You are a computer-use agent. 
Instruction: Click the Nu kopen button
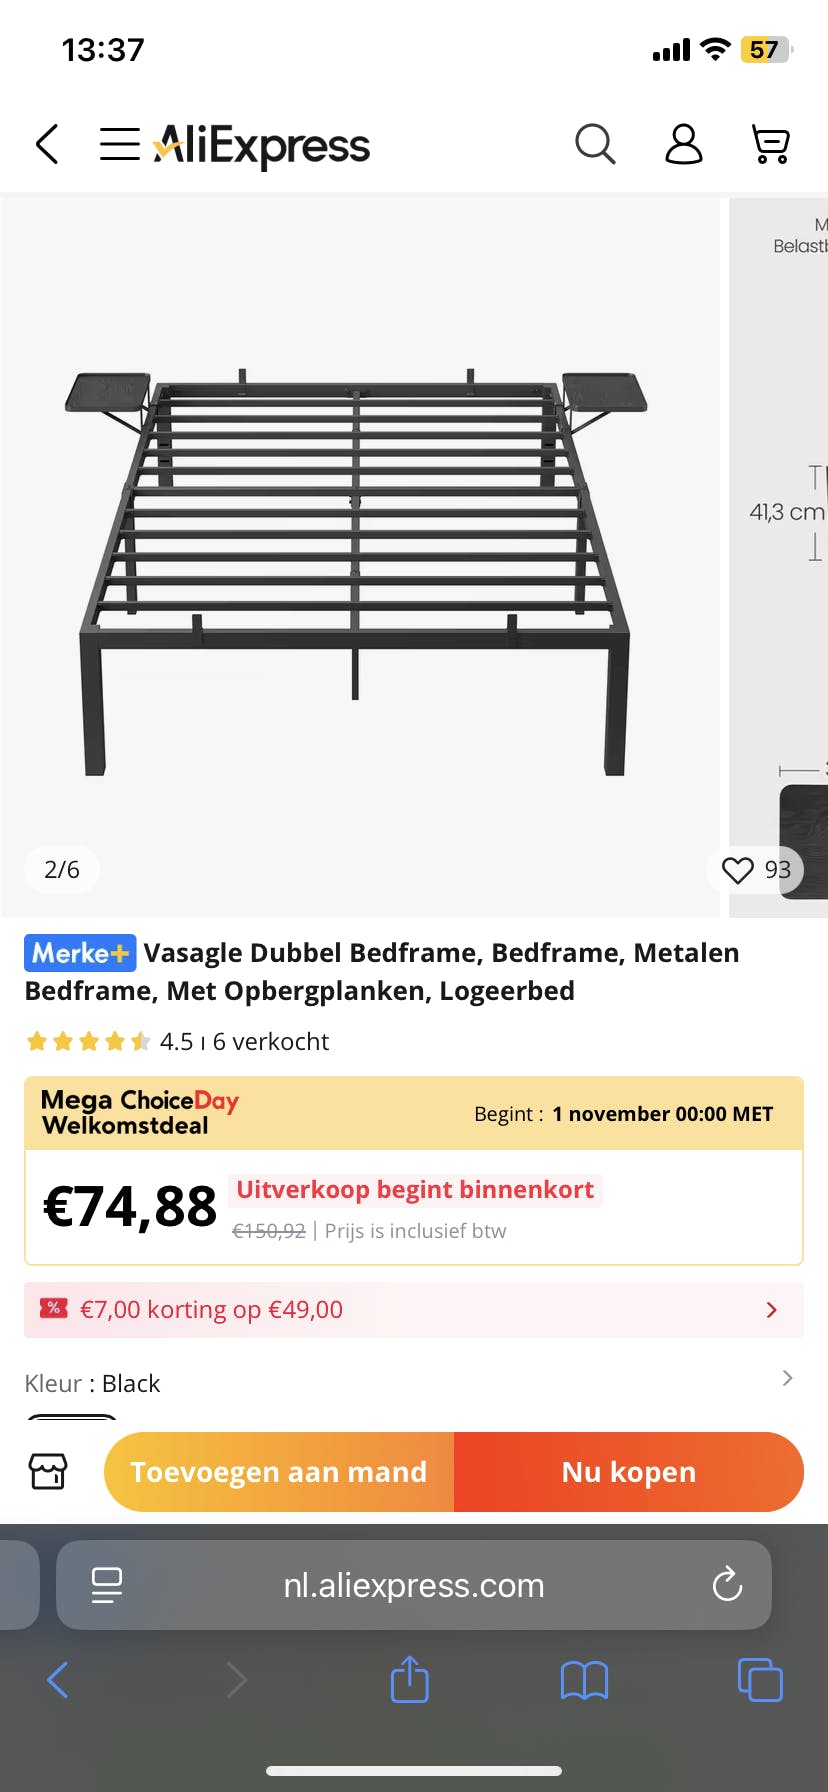629,1472
